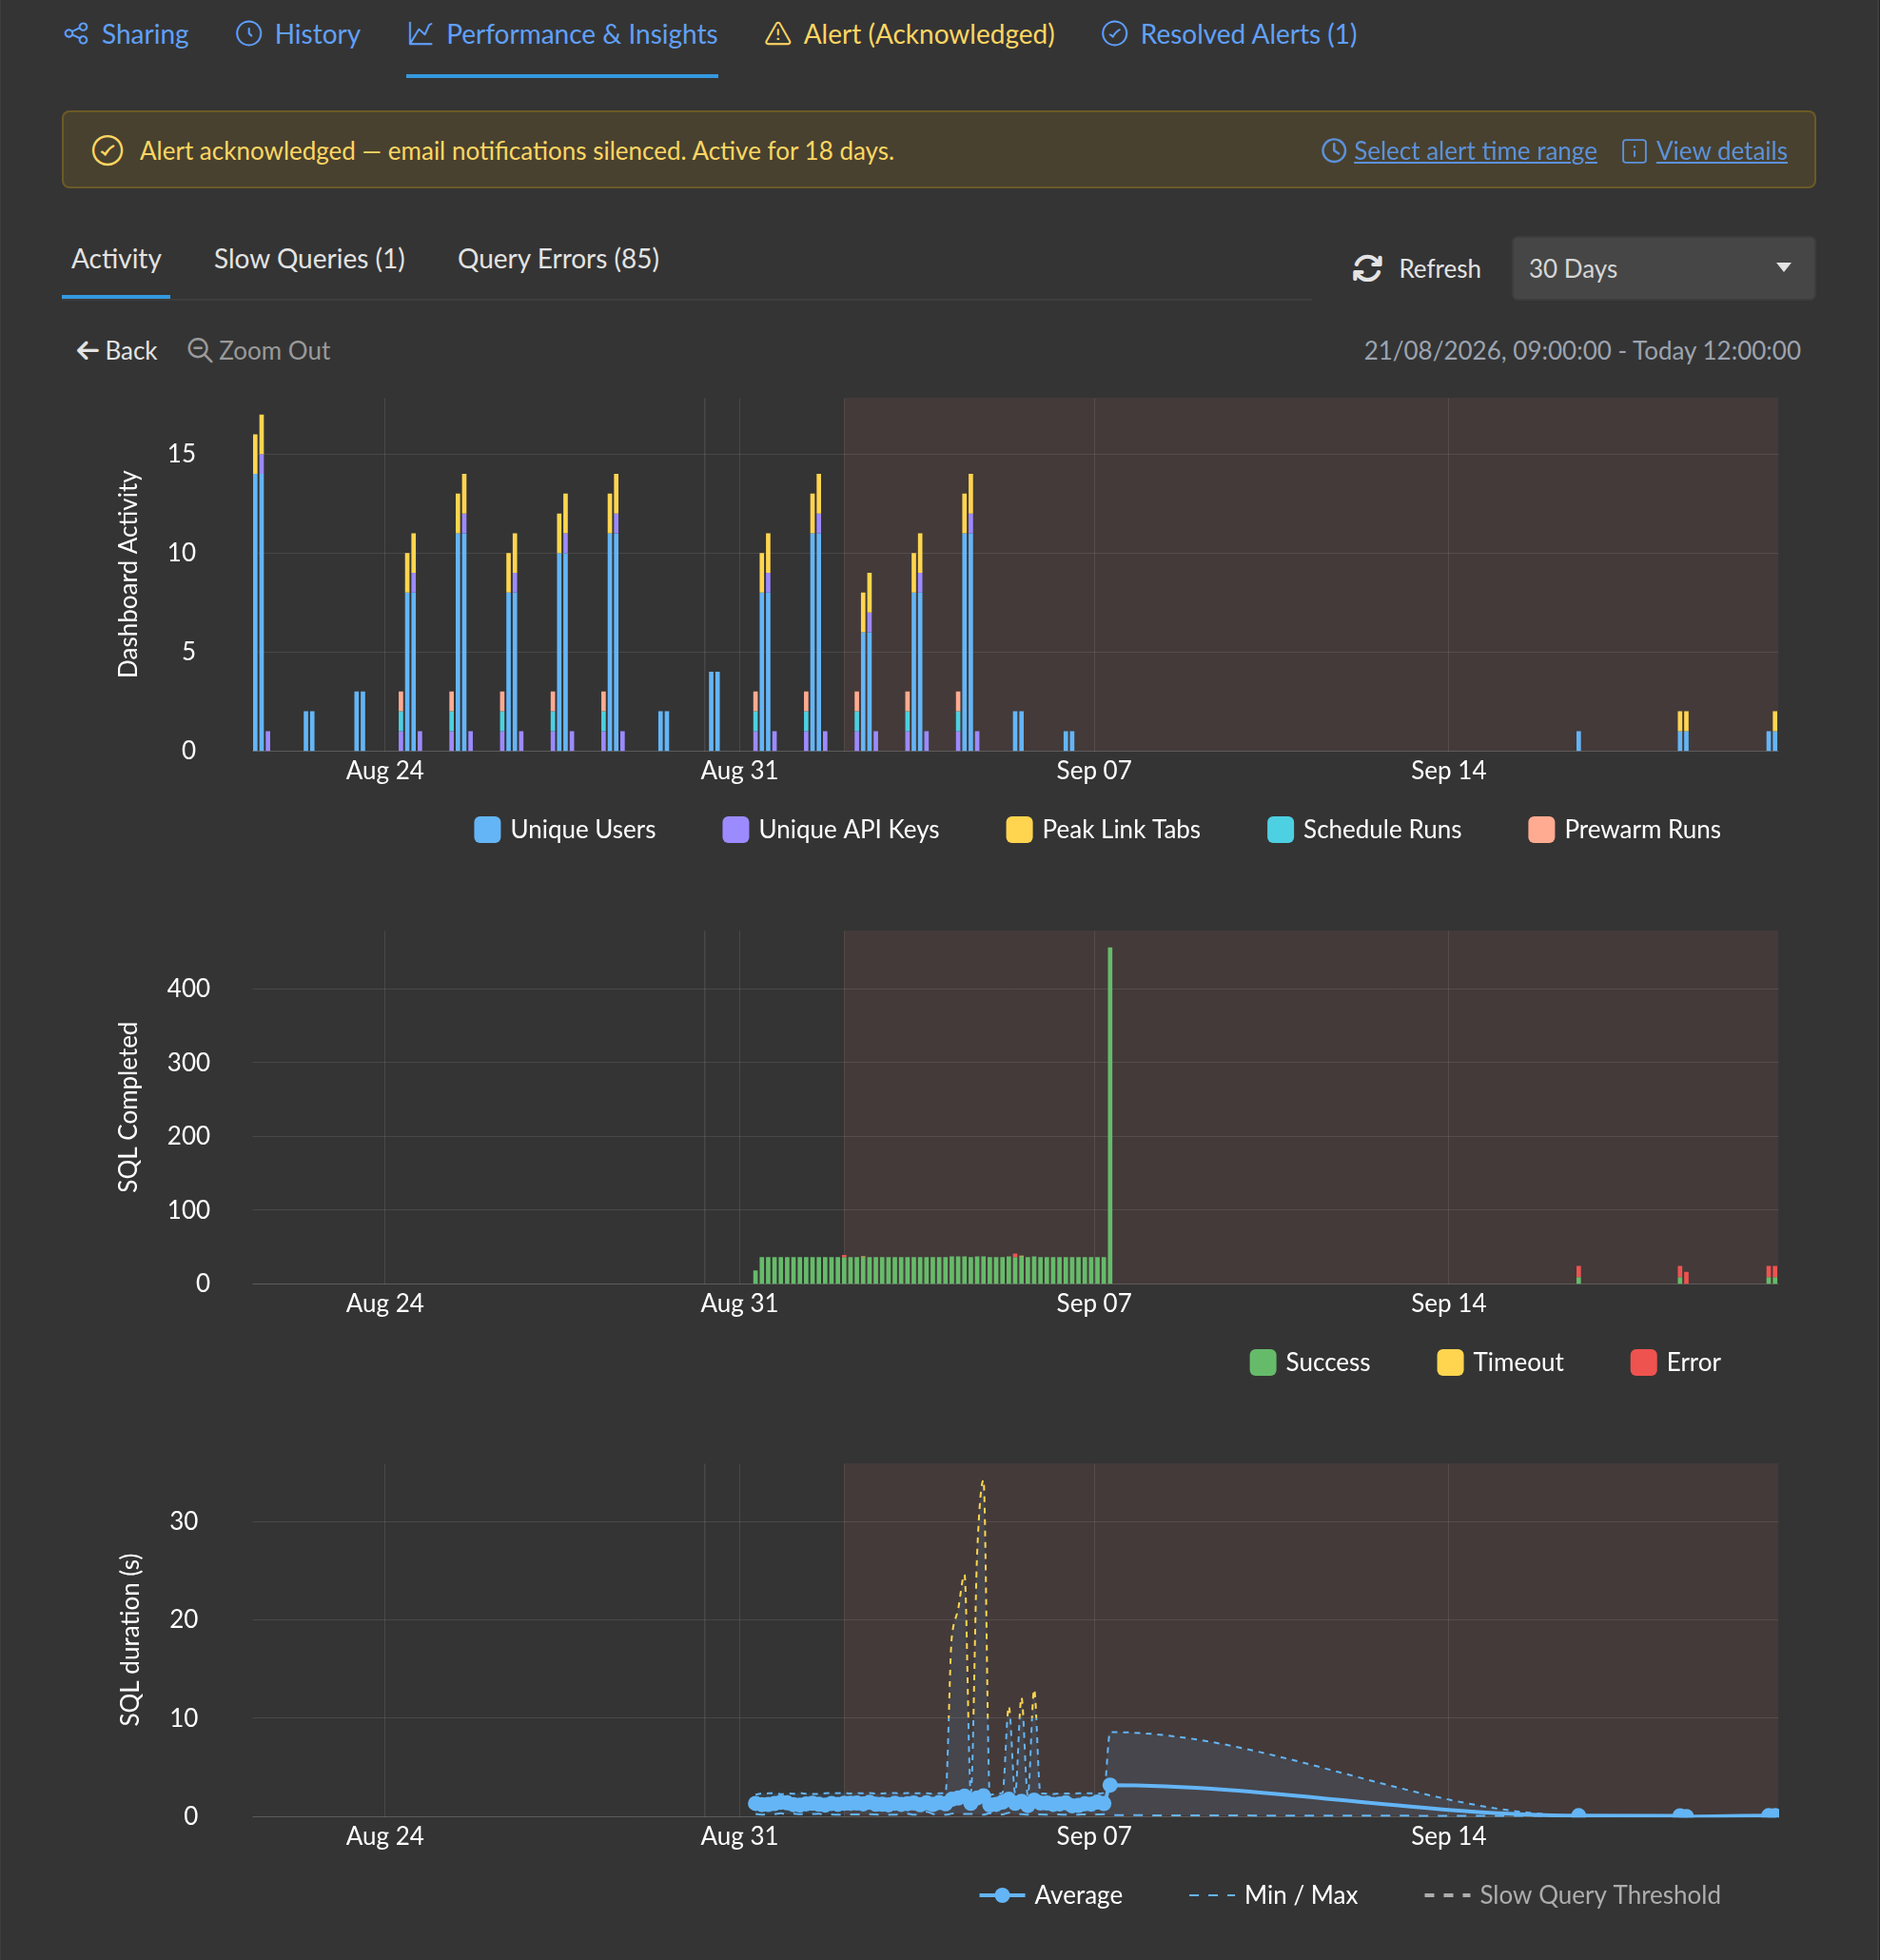Click the Performance chart line icon

pos(420,35)
